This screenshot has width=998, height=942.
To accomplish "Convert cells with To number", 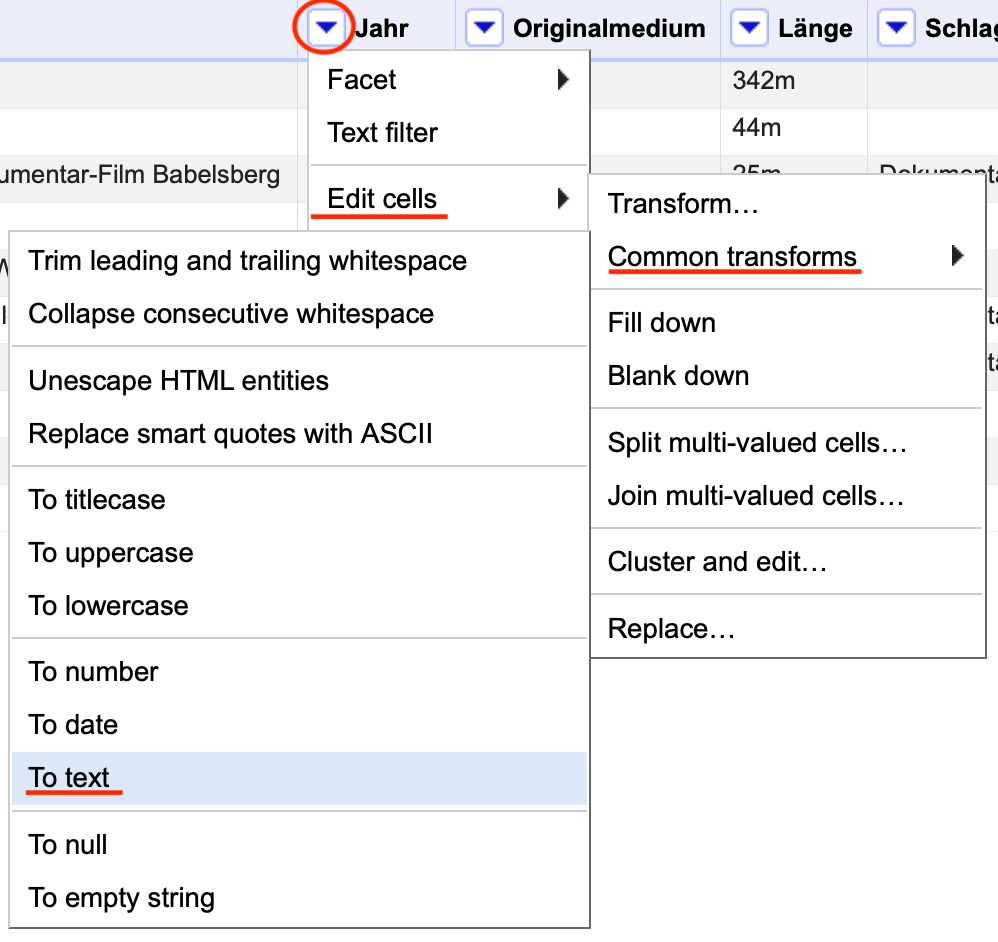I will click(93, 672).
